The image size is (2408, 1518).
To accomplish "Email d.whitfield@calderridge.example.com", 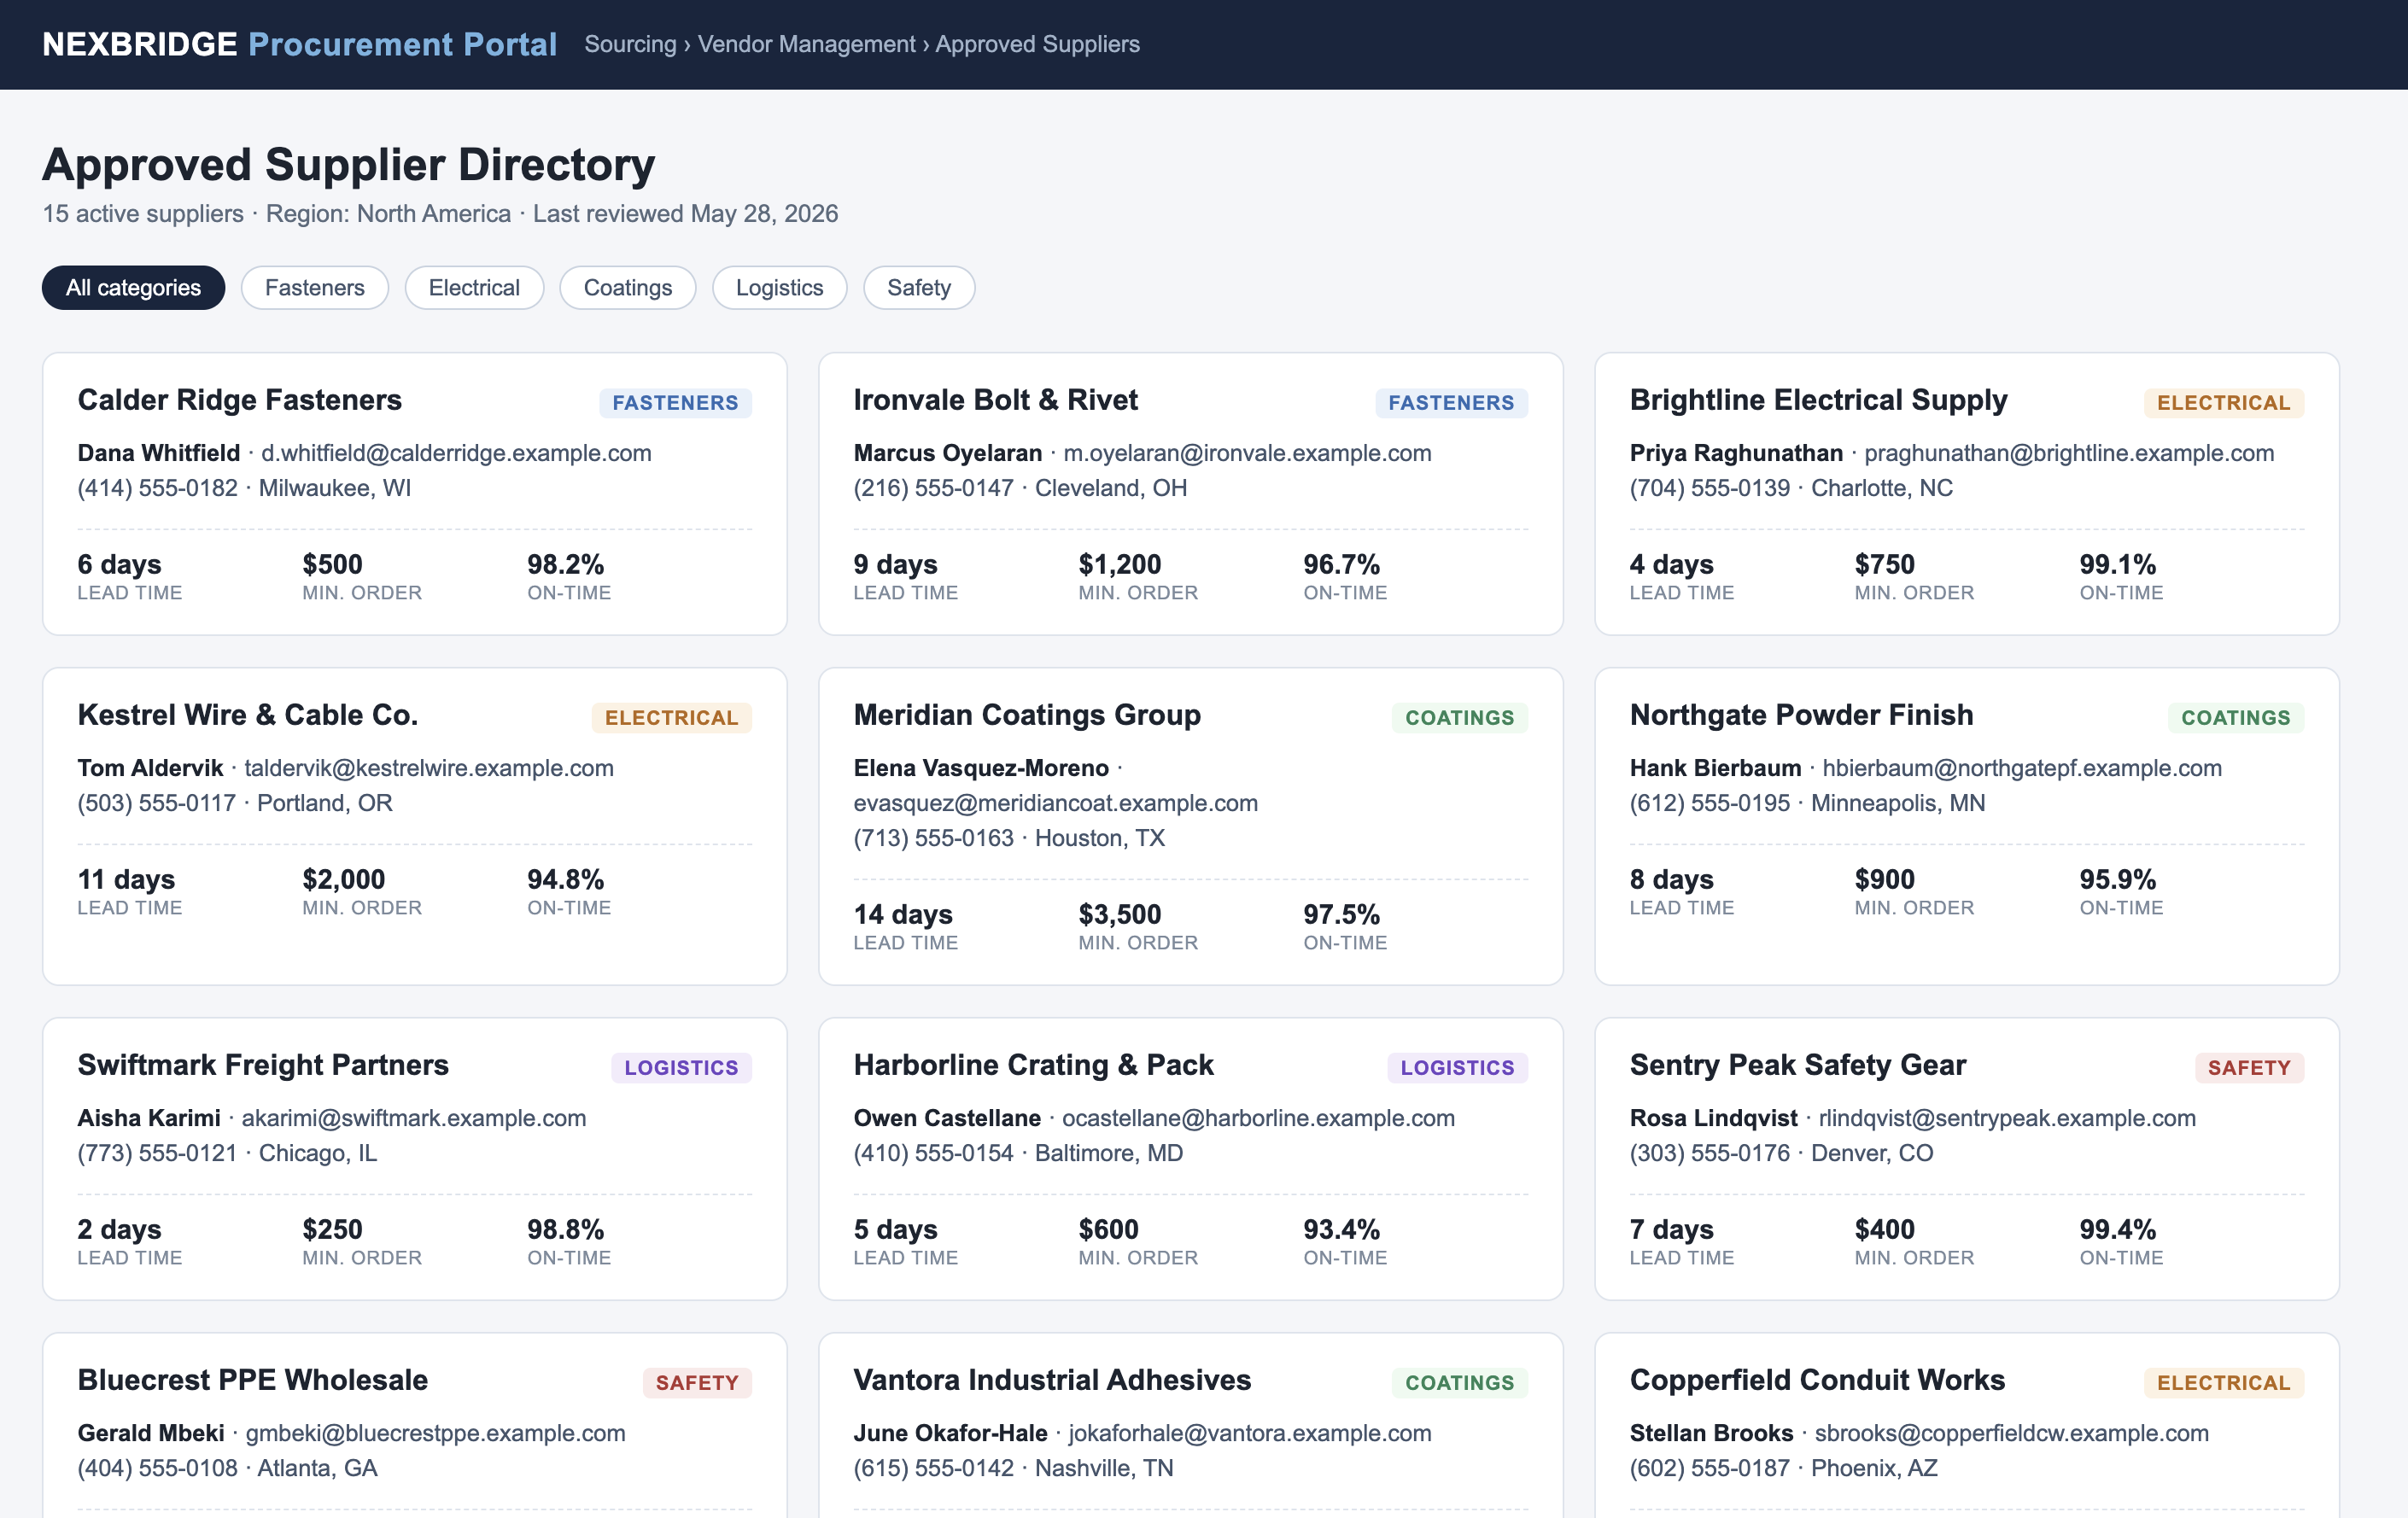I will pyautogui.click(x=456, y=453).
